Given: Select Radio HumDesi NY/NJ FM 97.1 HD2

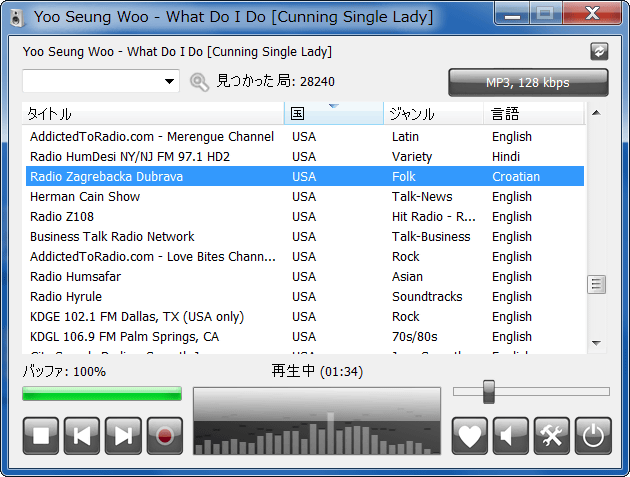Looking at the screenshot, I should [x=305, y=156].
